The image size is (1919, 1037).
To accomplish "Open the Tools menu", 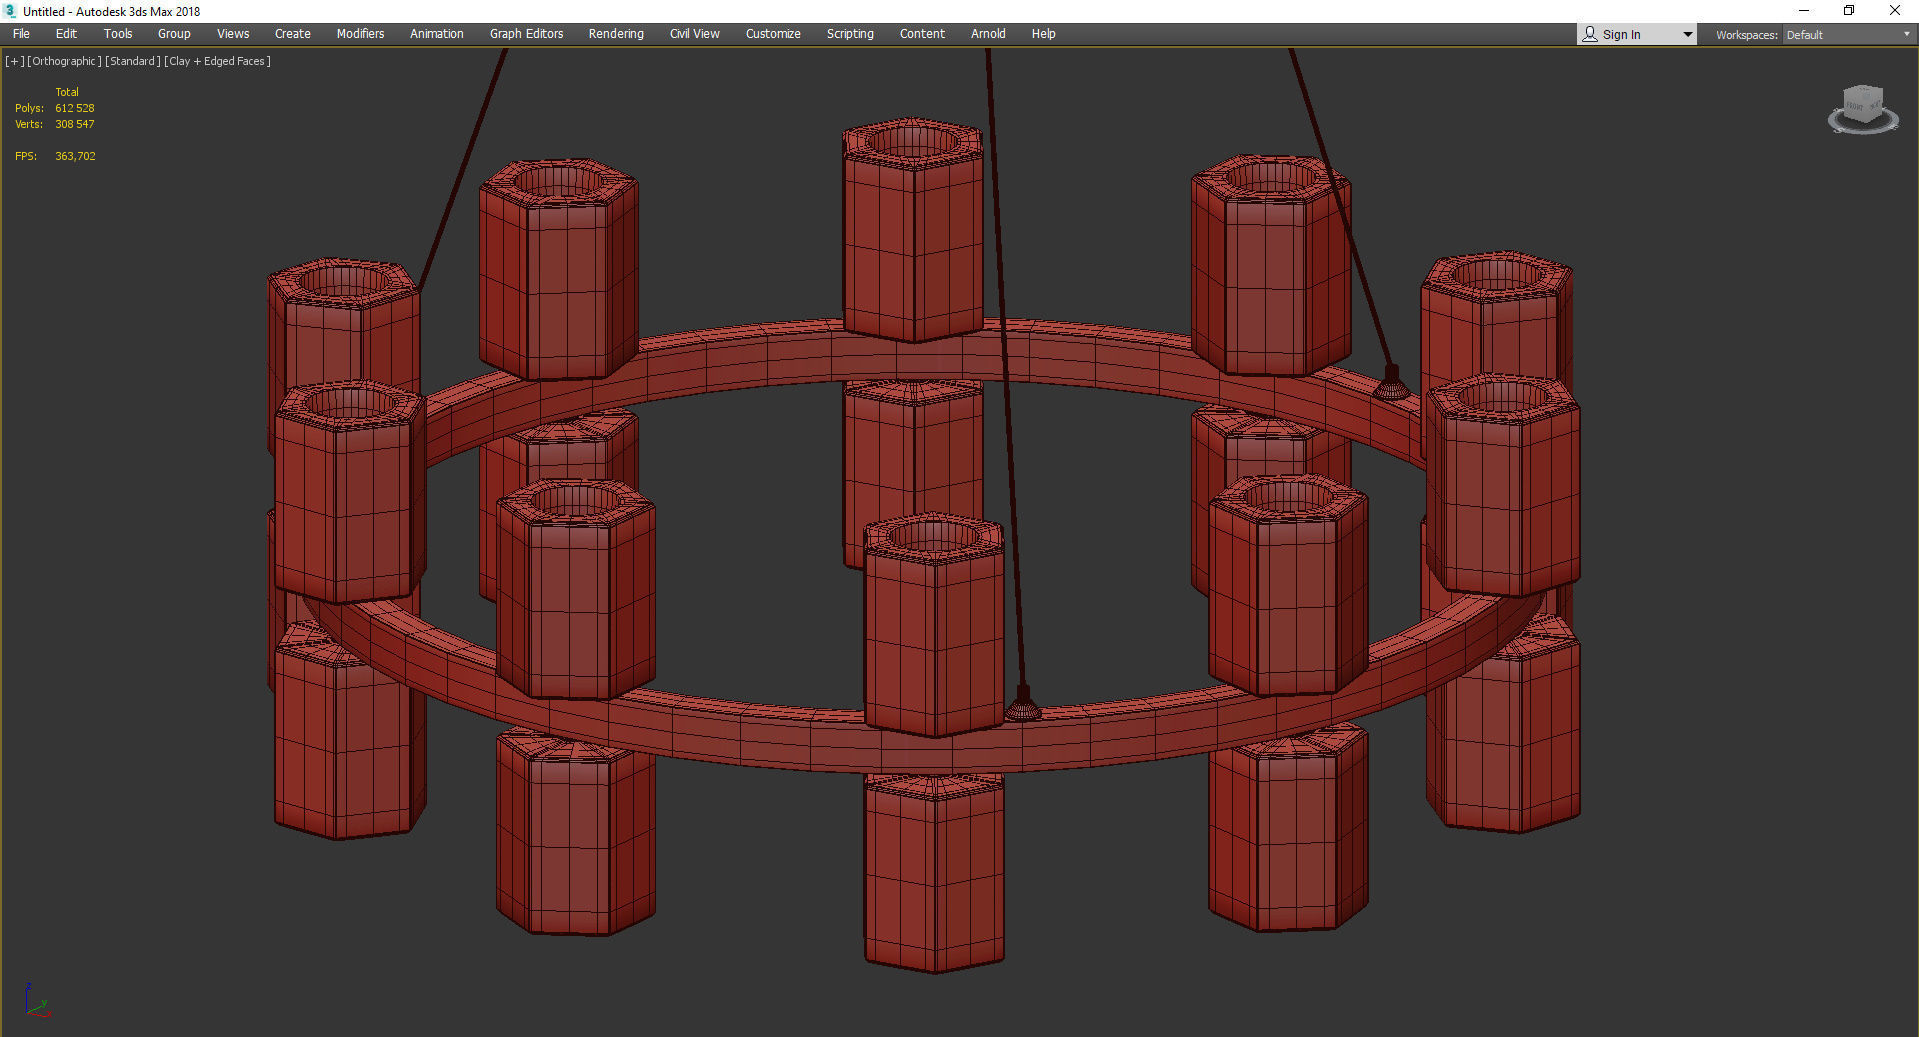I will click(118, 34).
